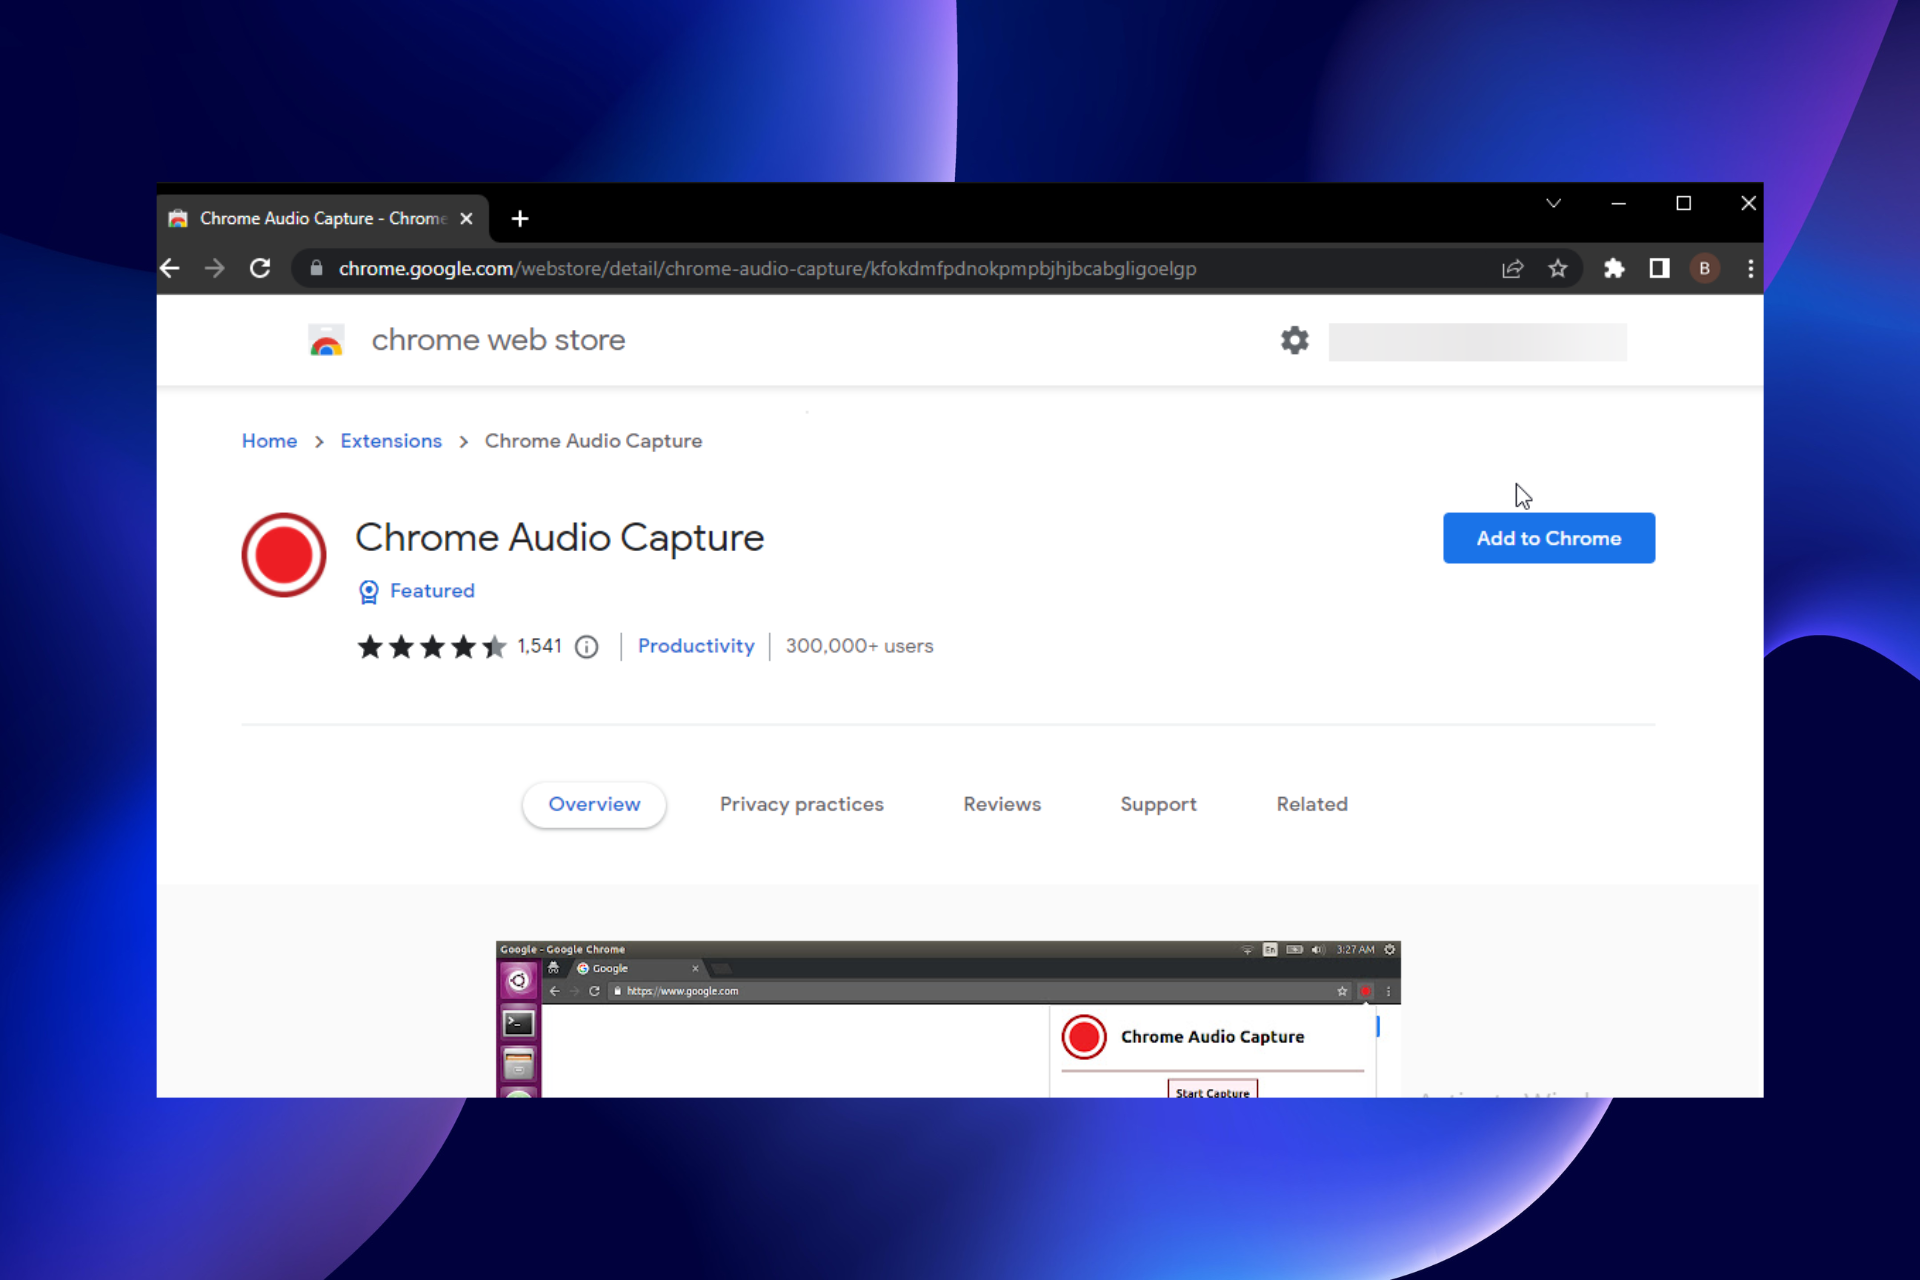This screenshot has height=1280, width=1920.
Task: Click the address bar URL
Action: pos(767,268)
